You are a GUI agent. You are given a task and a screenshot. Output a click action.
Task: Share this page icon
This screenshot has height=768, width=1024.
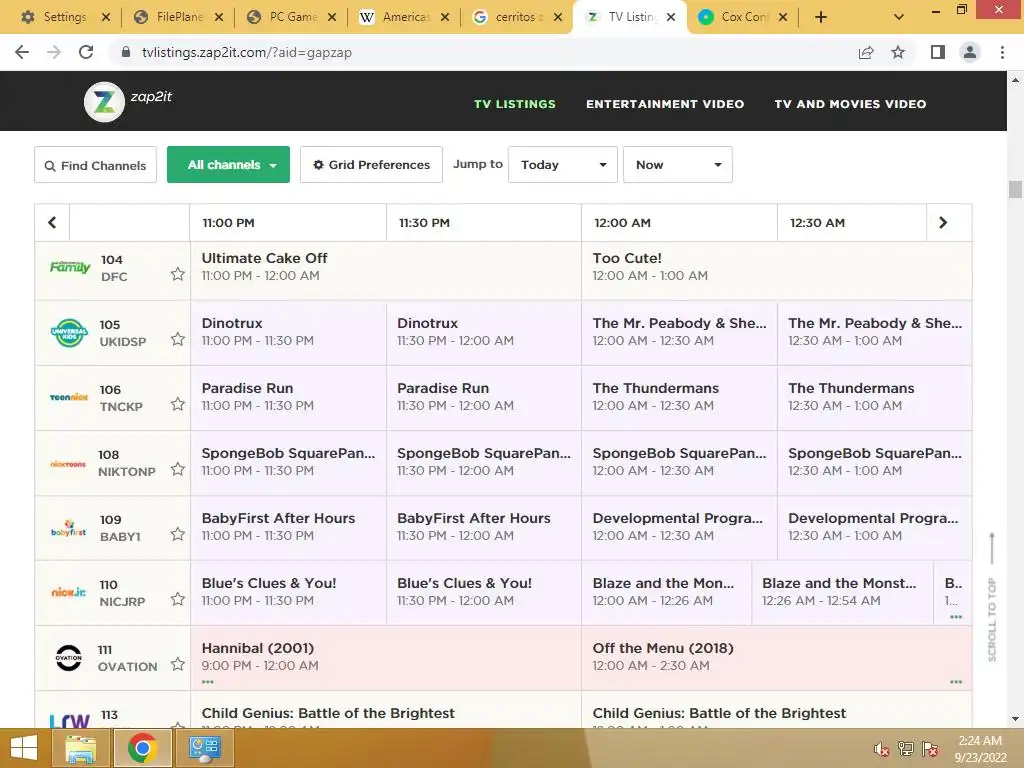[866, 52]
